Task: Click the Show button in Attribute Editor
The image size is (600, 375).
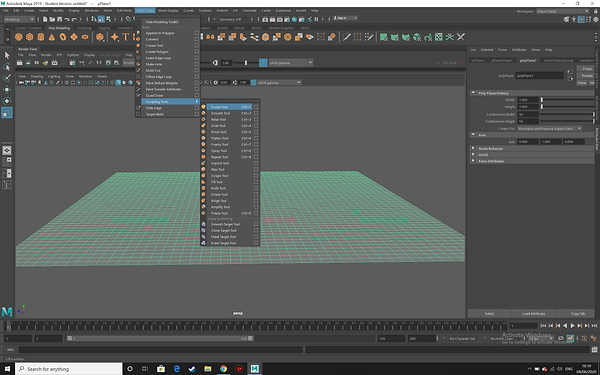Action: point(582,83)
